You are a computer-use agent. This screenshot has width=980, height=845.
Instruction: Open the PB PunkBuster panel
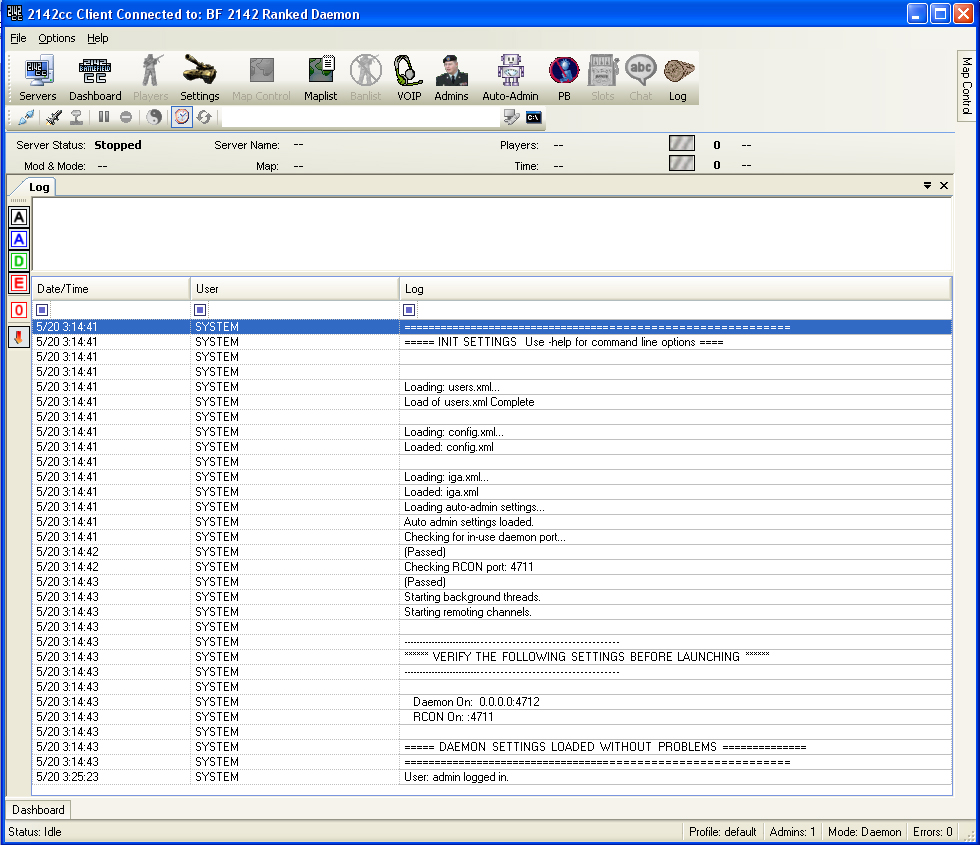click(x=564, y=78)
